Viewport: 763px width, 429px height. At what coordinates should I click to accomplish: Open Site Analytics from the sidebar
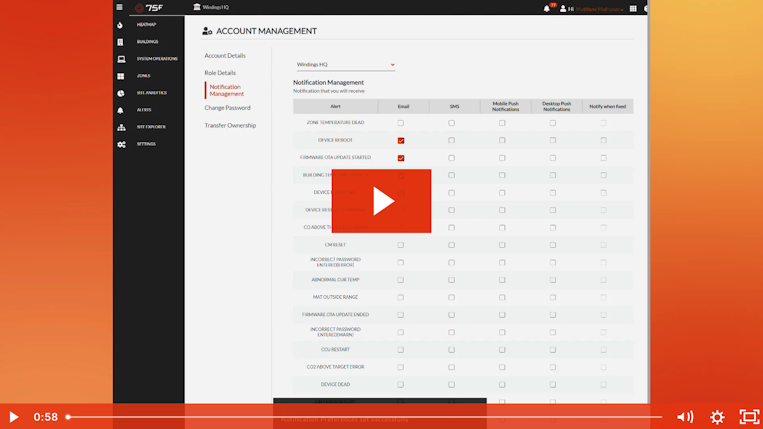(x=151, y=93)
